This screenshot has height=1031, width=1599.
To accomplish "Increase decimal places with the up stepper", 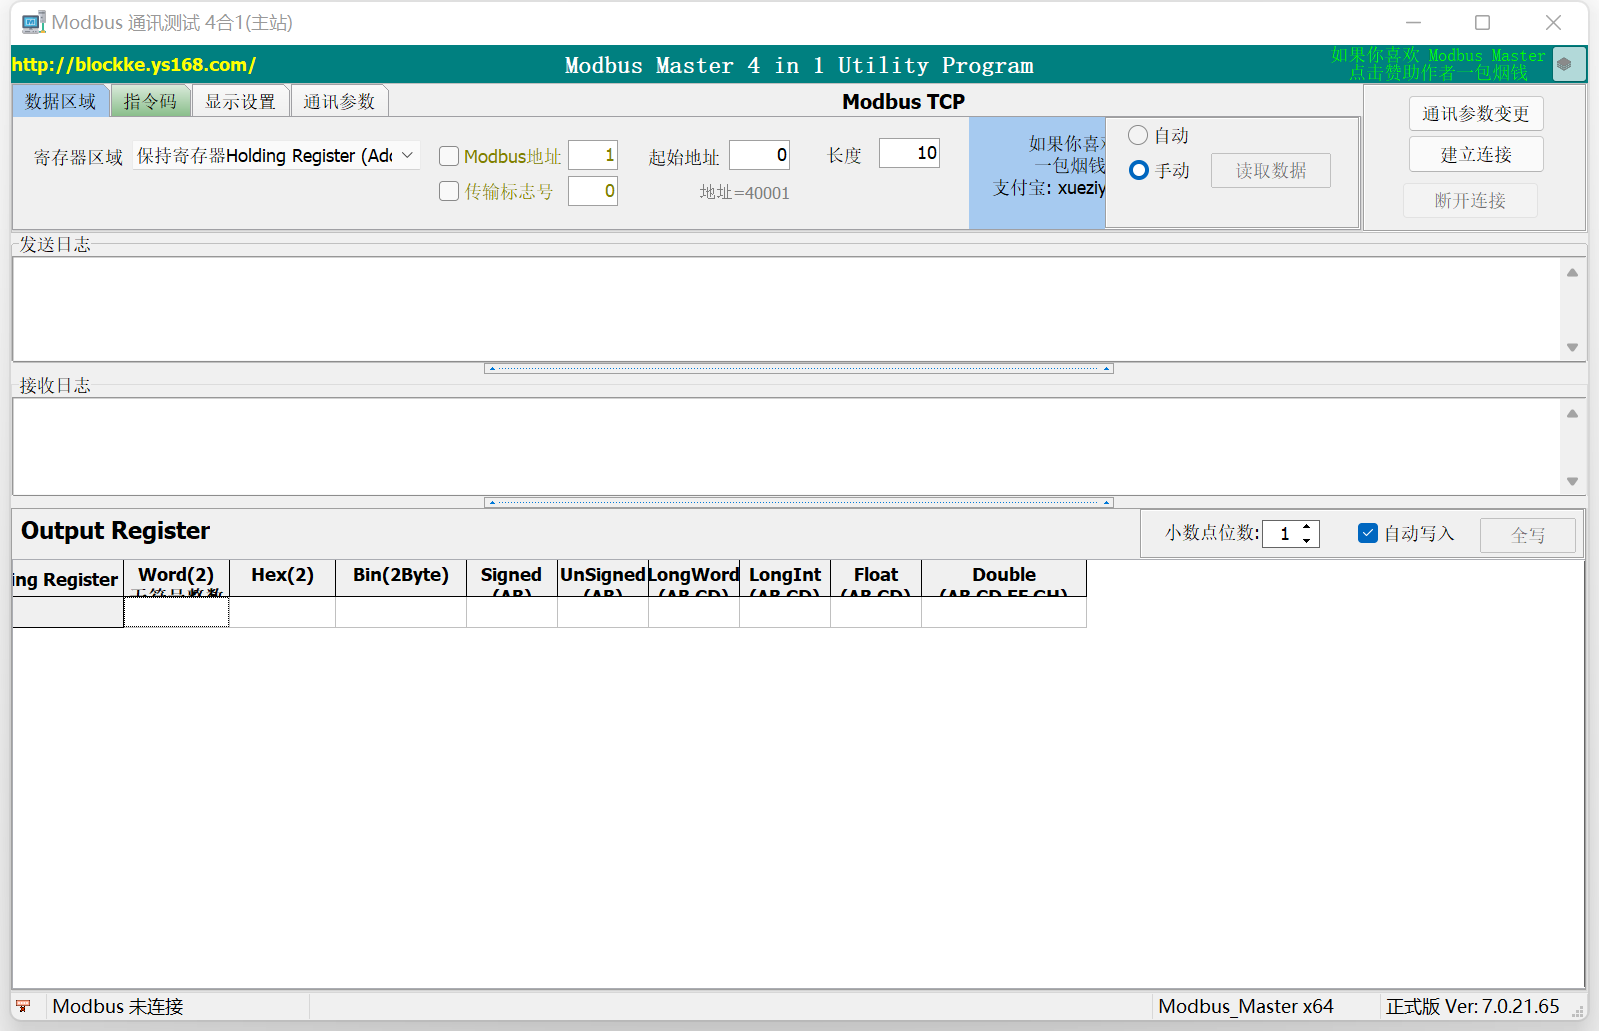I will click(1306, 527).
